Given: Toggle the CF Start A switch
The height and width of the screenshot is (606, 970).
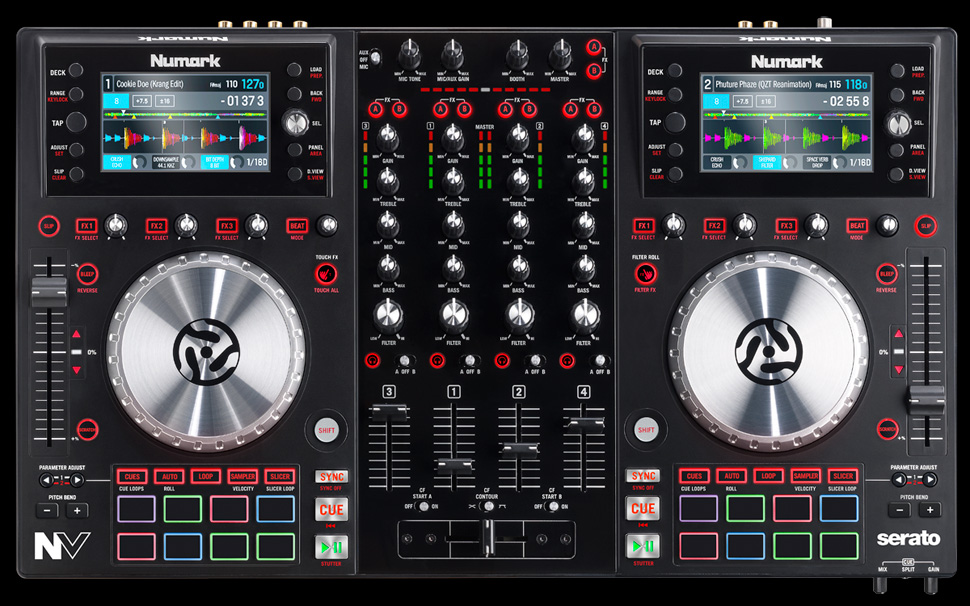Looking at the screenshot, I should coord(423,506).
